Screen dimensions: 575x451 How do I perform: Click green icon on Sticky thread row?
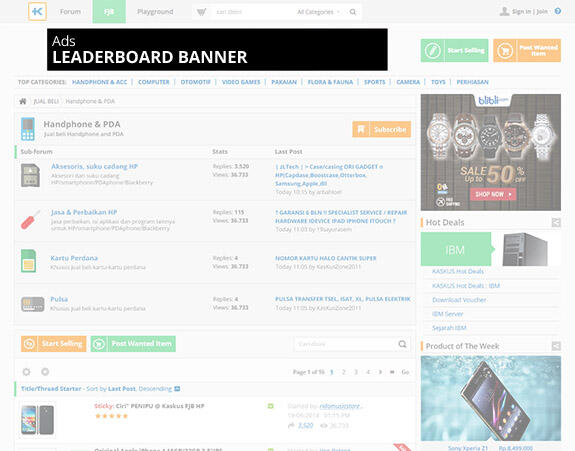coord(271,406)
